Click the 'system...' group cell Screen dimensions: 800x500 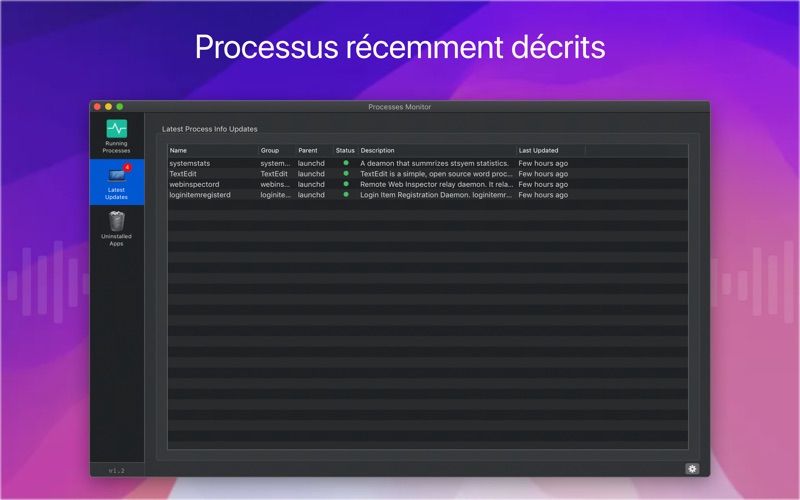pyautogui.click(x=275, y=163)
